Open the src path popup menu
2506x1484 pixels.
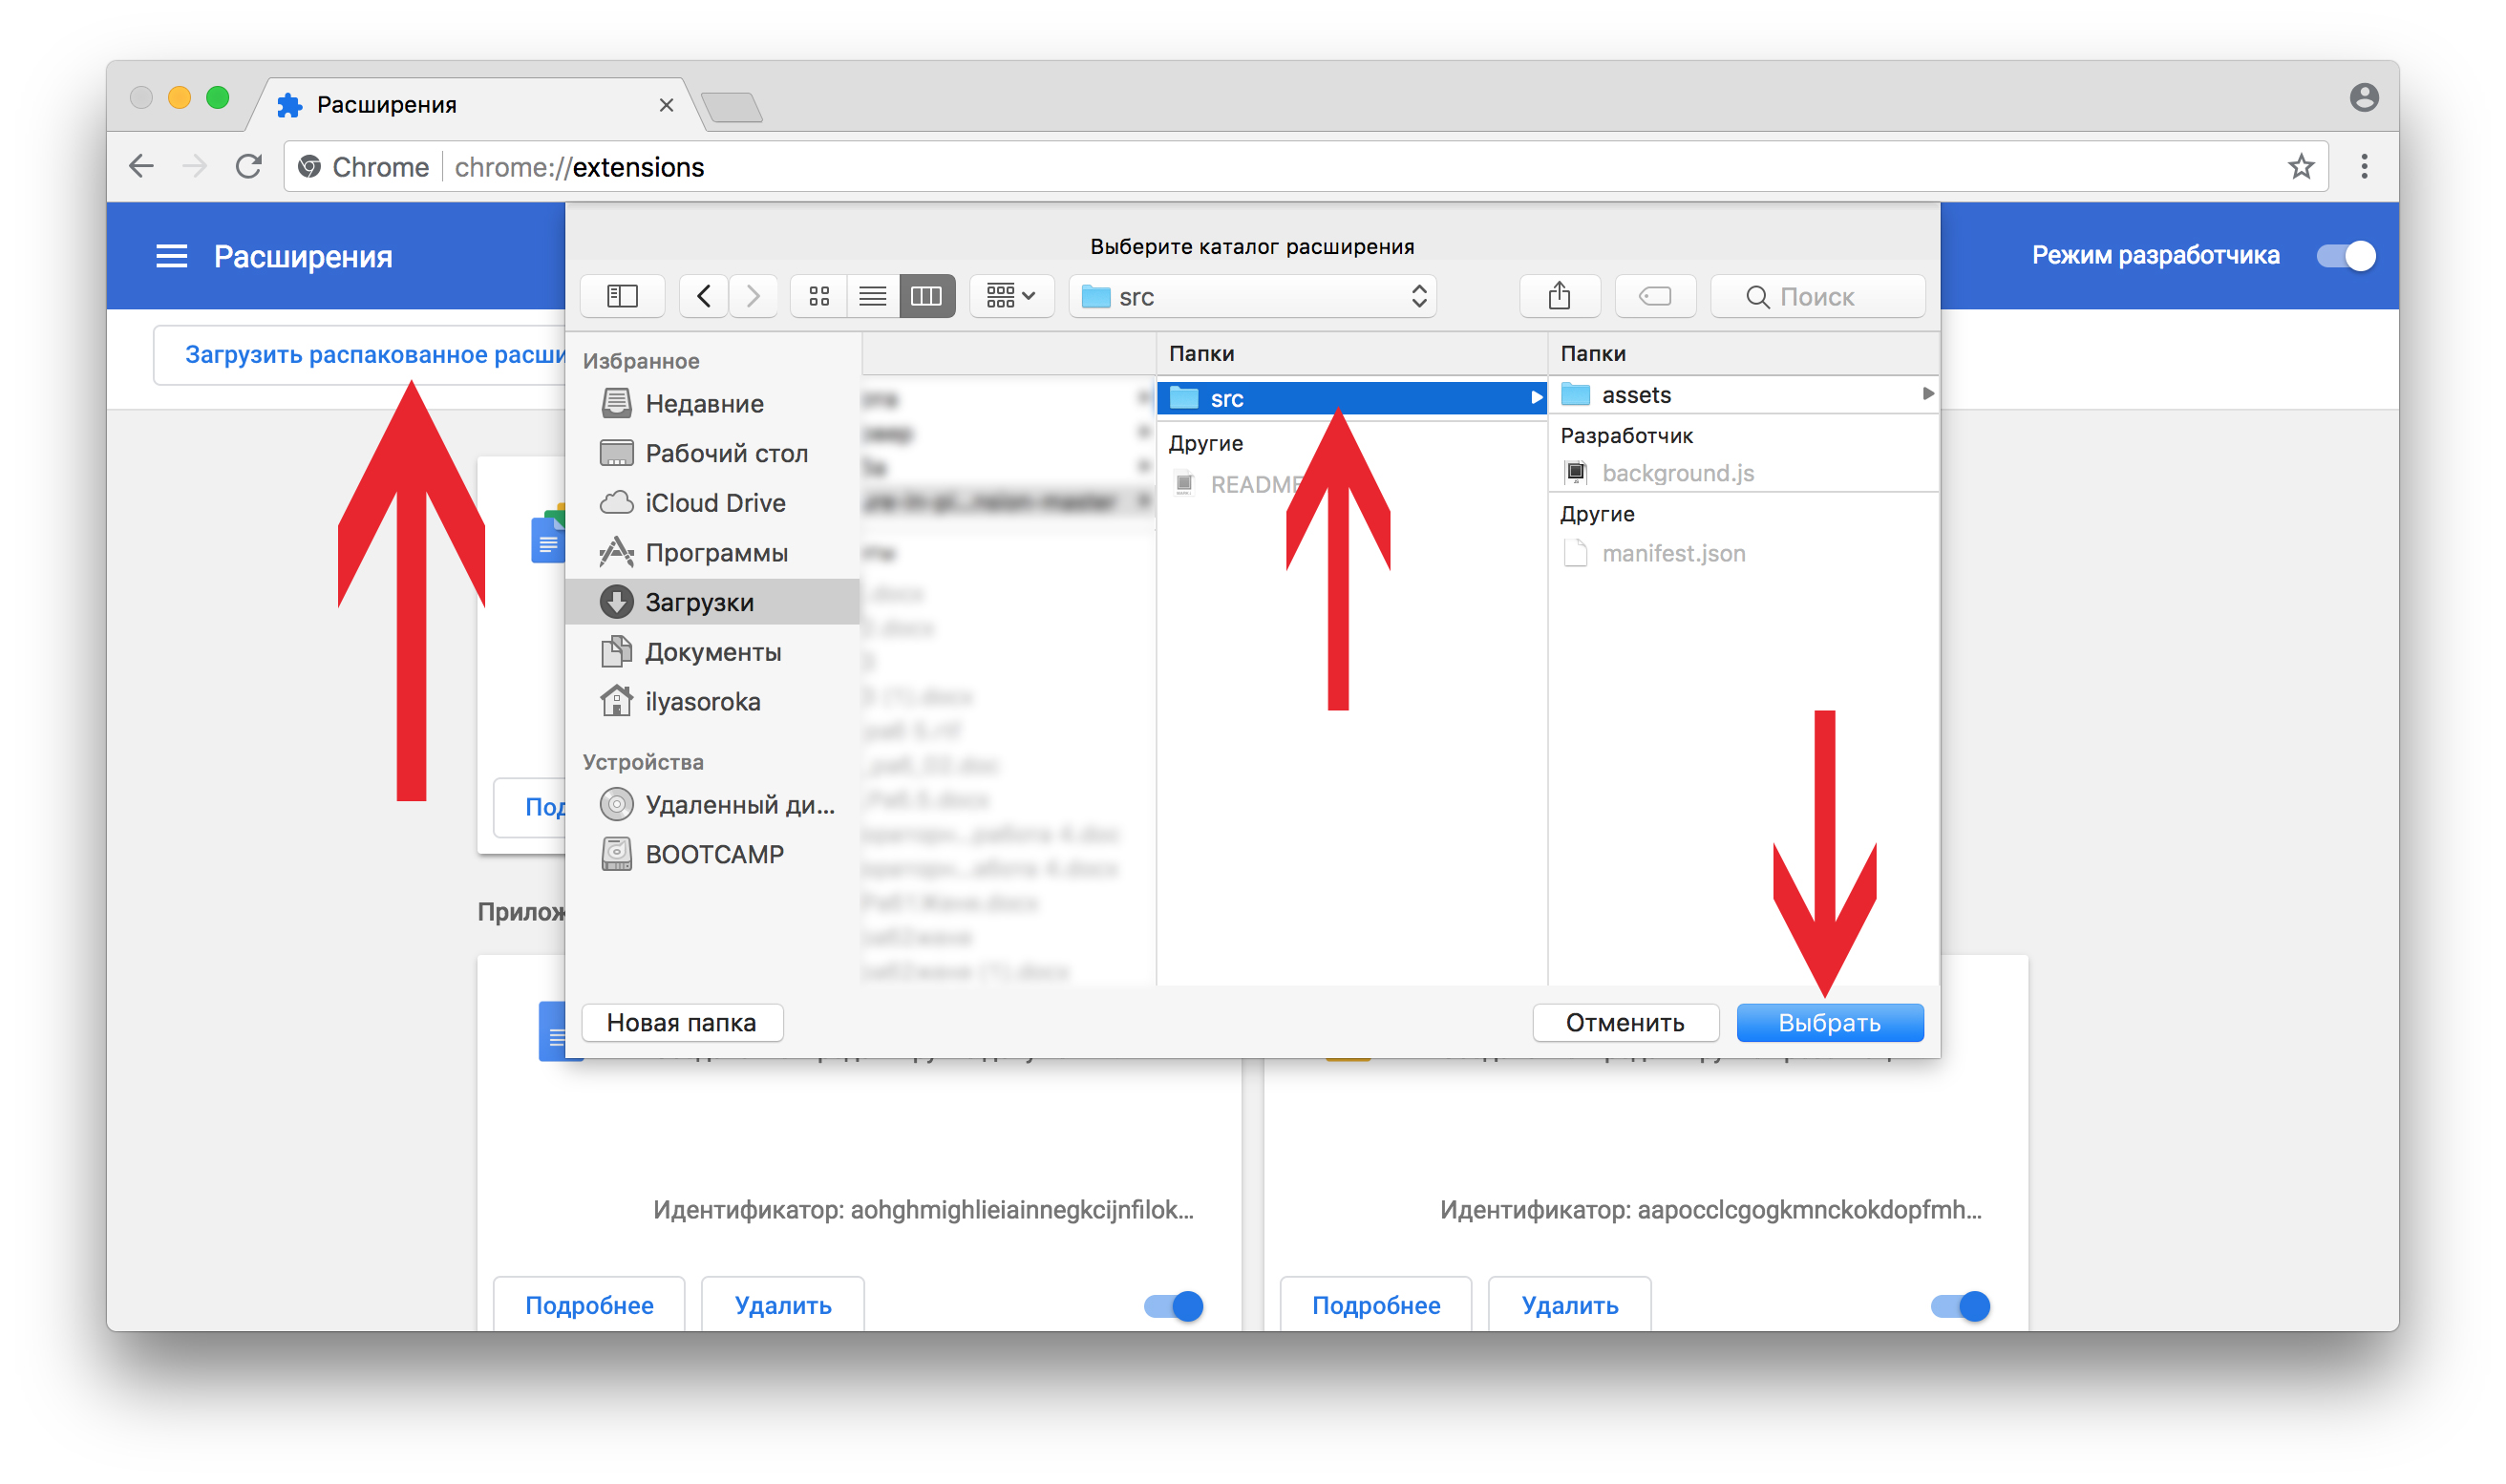(1252, 296)
